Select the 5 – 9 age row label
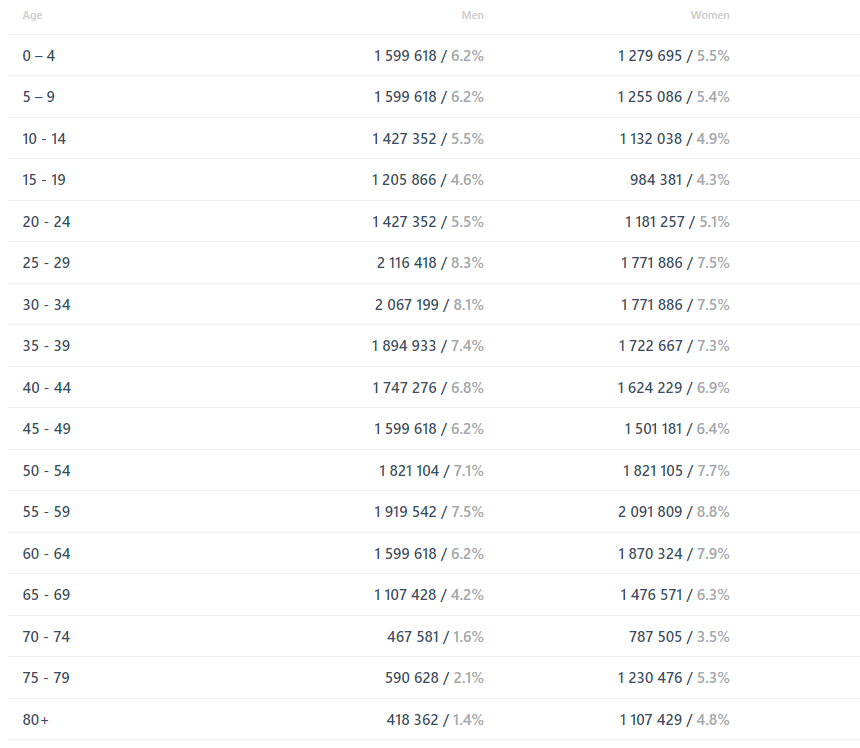The width and height of the screenshot is (860, 748). point(38,97)
